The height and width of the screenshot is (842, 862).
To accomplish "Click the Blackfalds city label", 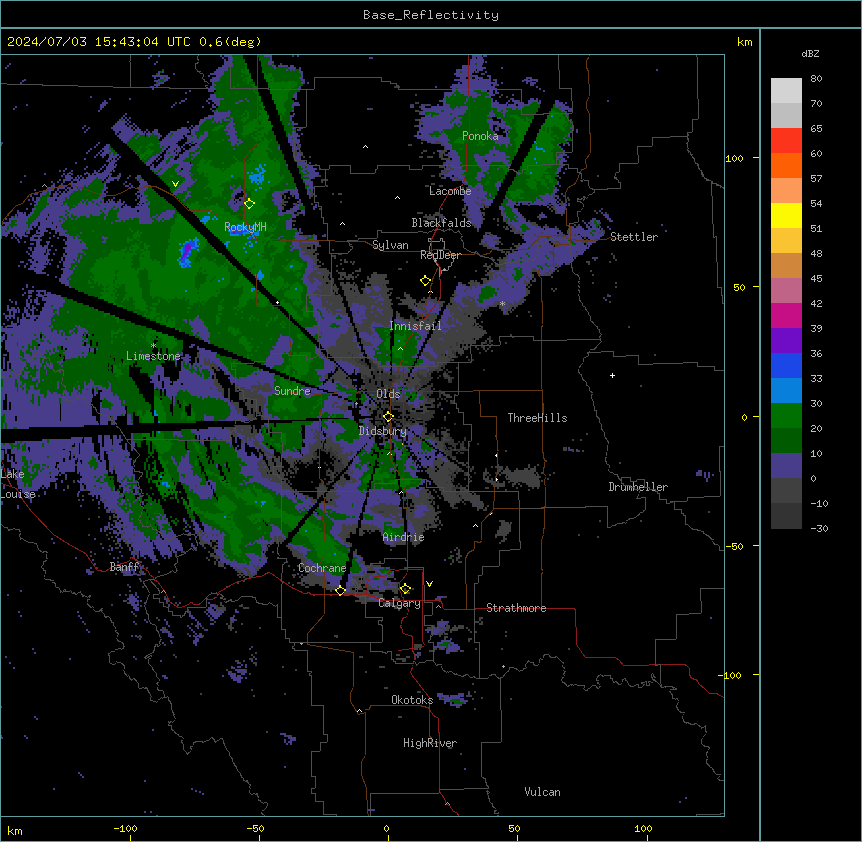I will [x=441, y=223].
